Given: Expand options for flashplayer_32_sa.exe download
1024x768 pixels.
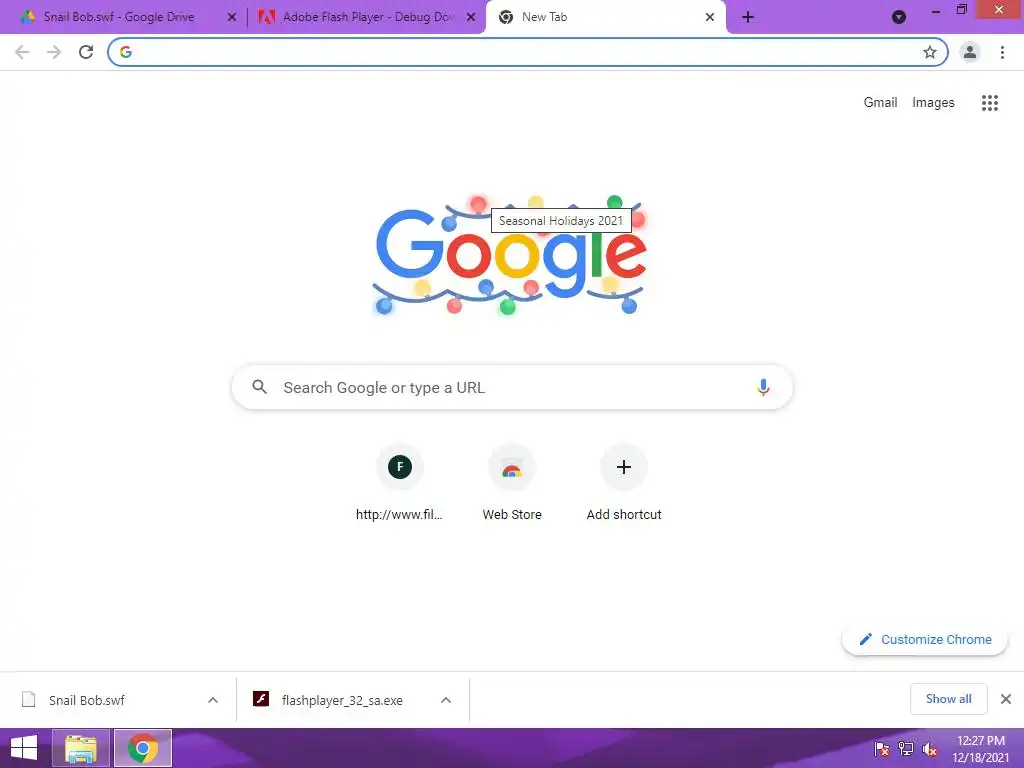Looking at the screenshot, I should click(x=446, y=700).
